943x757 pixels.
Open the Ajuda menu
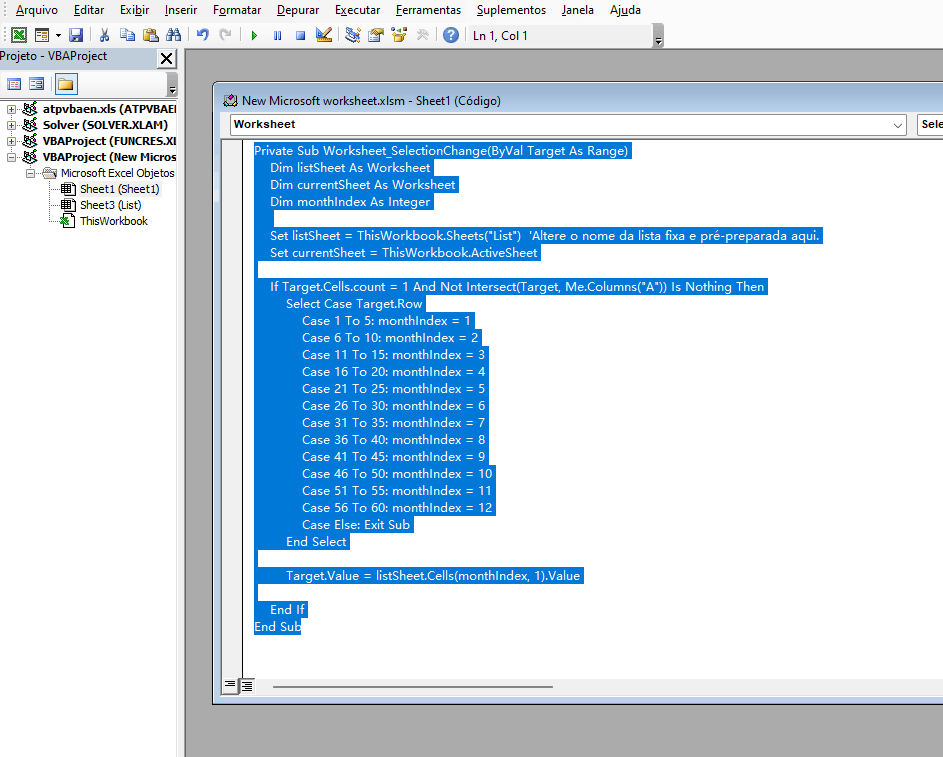point(625,10)
